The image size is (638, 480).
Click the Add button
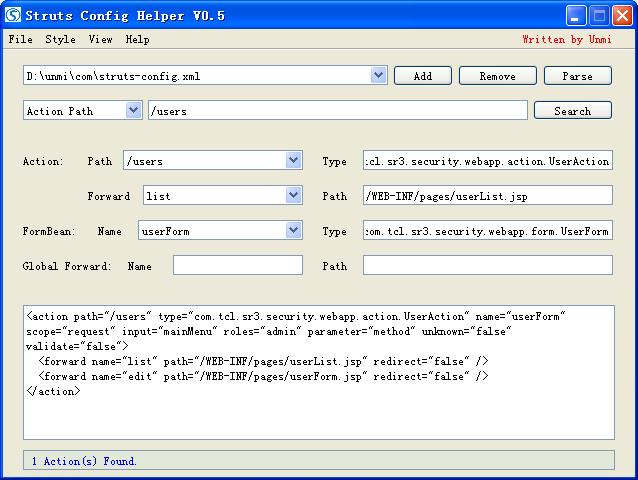(x=422, y=76)
